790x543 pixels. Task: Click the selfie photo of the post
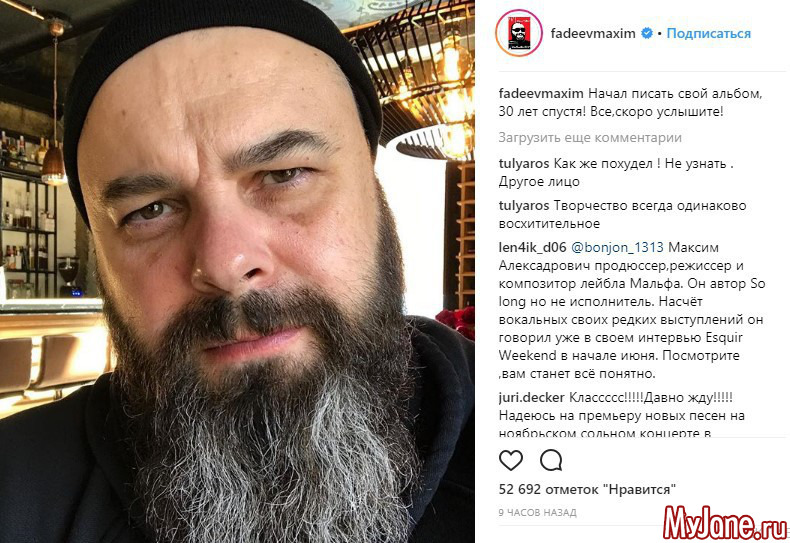coord(237,272)
